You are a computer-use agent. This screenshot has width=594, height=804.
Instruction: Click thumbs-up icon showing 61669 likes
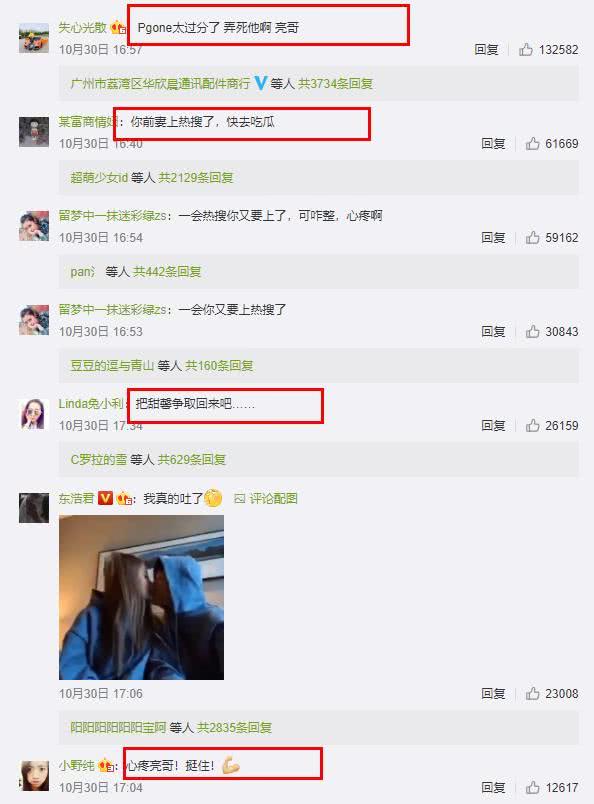point(532,144)
